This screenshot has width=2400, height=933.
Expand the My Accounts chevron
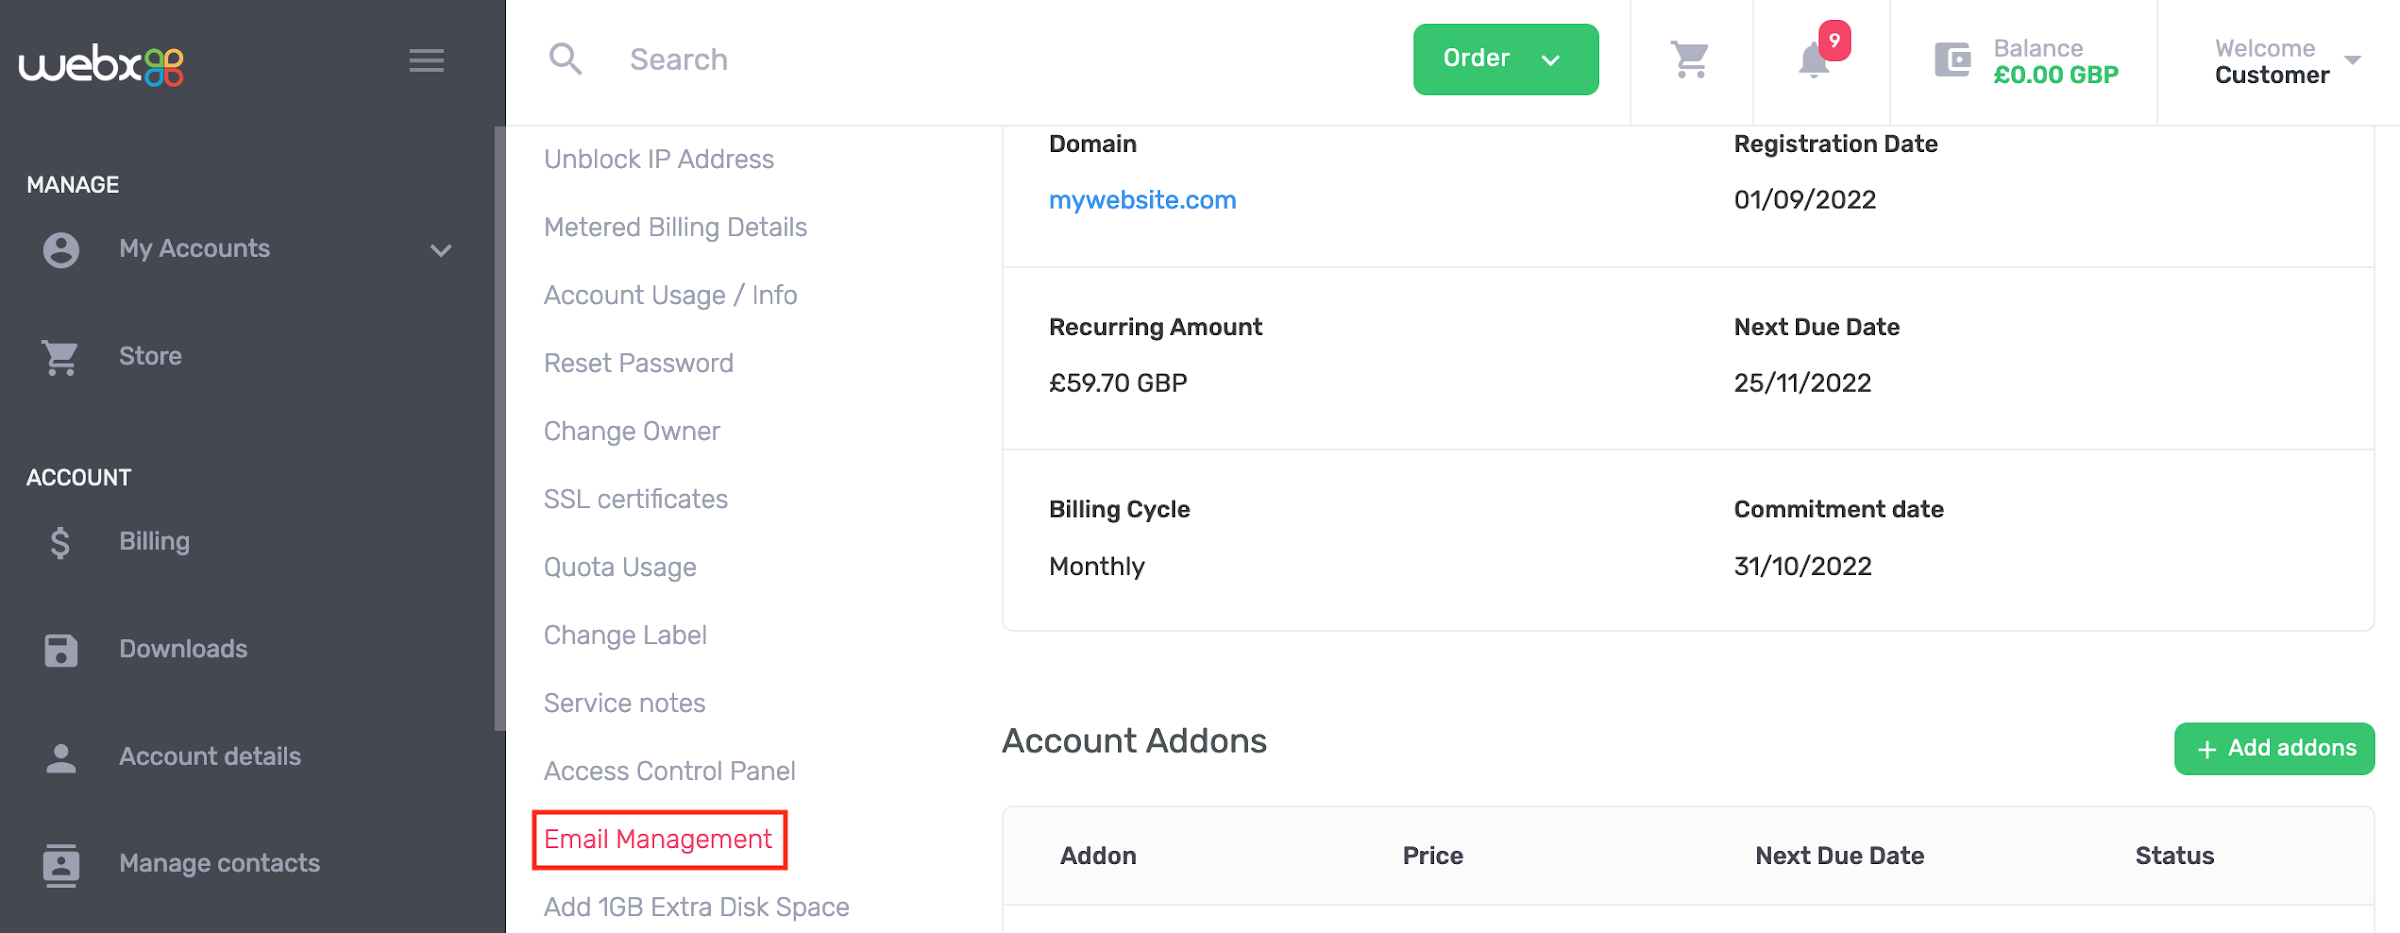coord(441,250)
